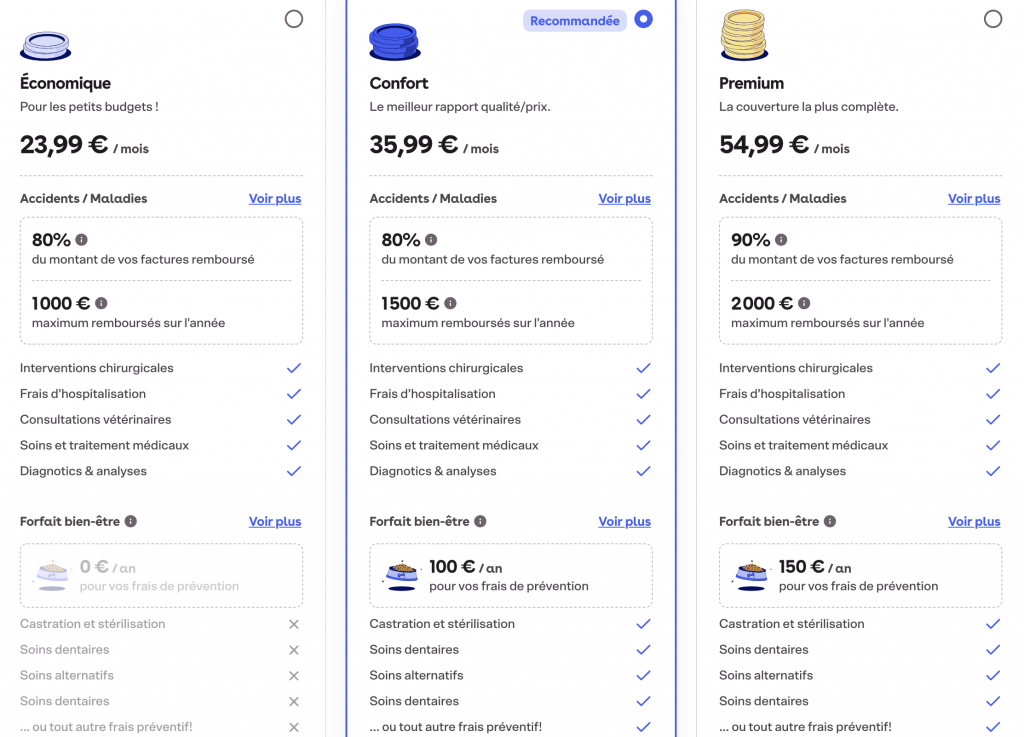Click info icon by Confort Forfait bien-être

tap(480, 521)
